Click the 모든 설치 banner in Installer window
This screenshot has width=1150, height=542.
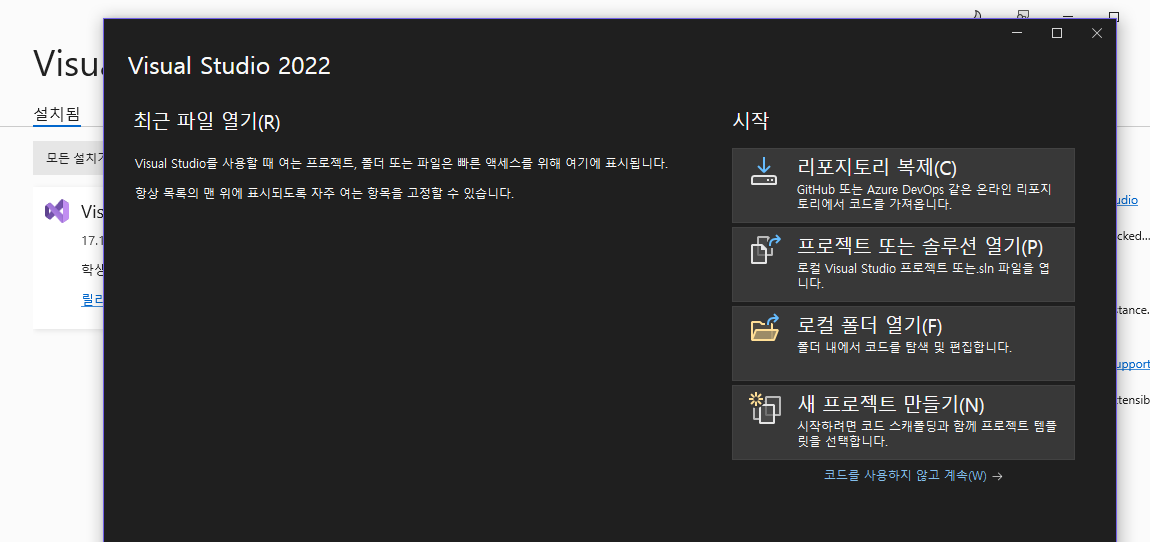(69, 158)
